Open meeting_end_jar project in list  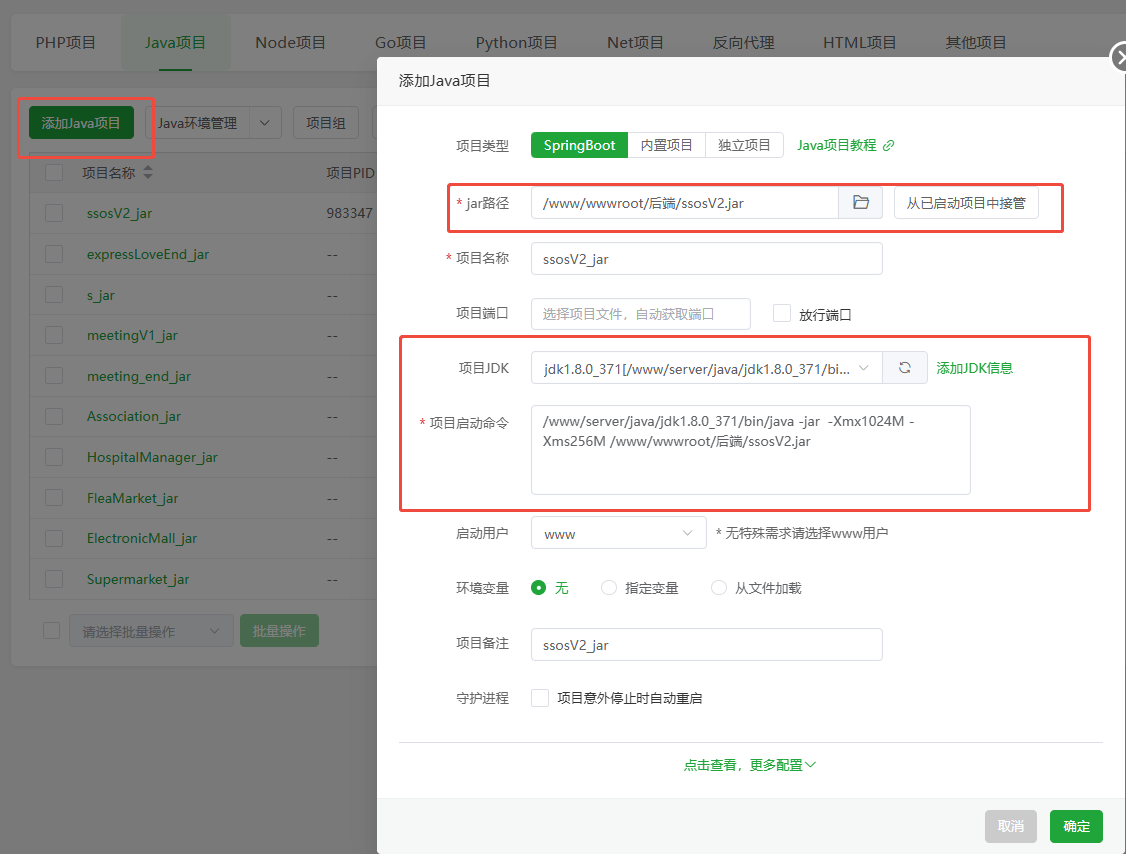pos(139,376)
